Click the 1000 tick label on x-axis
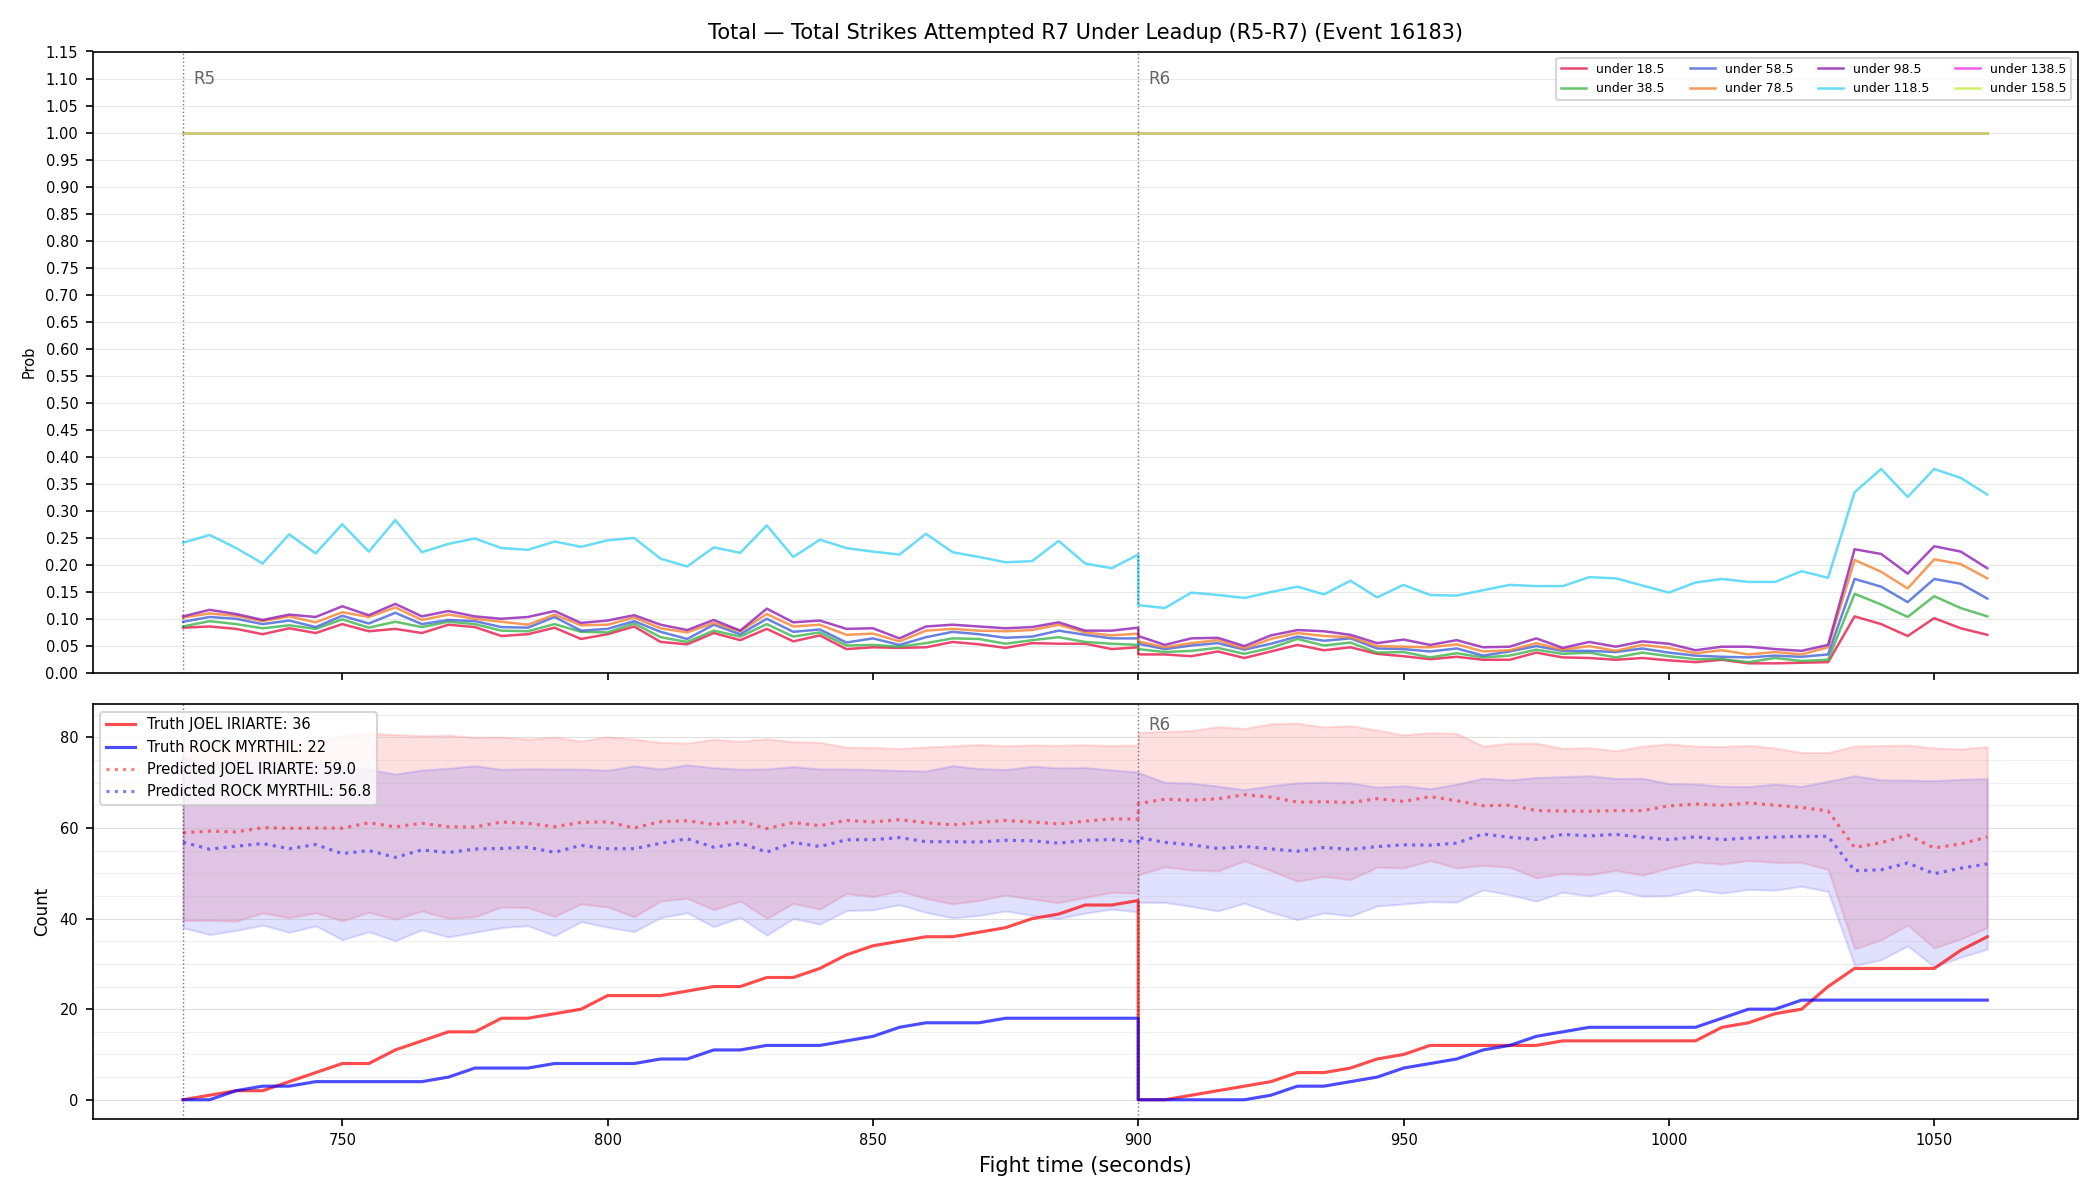2100x1200 pixels. click(x=1668, y=1139)
